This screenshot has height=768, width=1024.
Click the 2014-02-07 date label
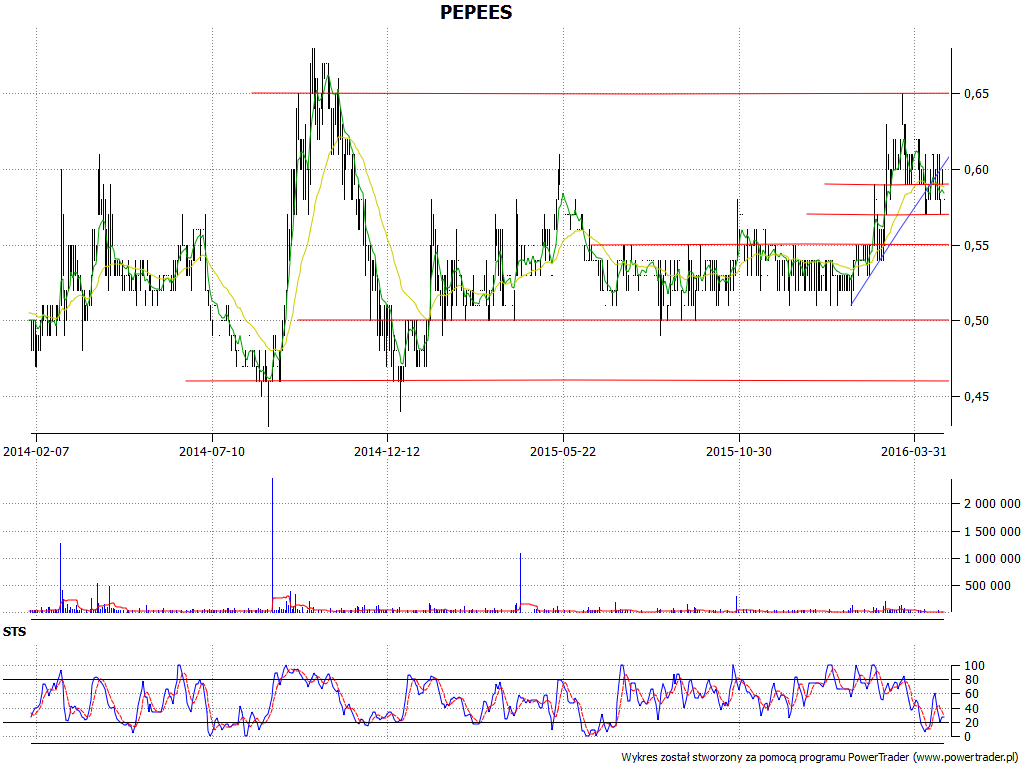[36, 451]
